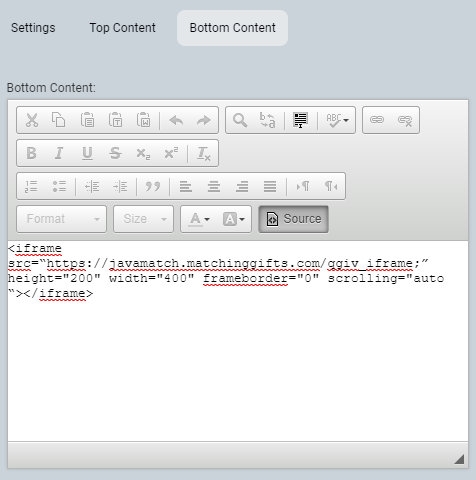This screenshot has height=480, width=476.
Task: Open Find with magnifier icon
Action: coord(240,120)
